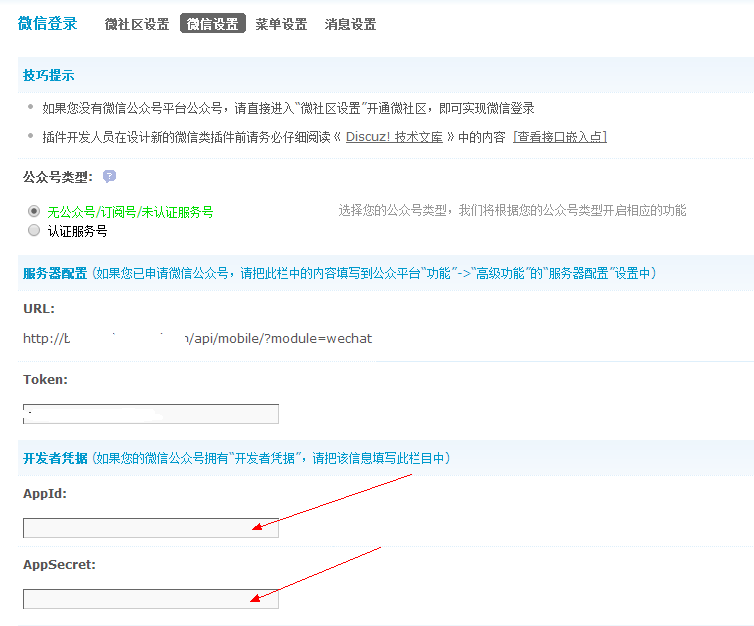
Task: Click the AppId: label
Action: 45,493
